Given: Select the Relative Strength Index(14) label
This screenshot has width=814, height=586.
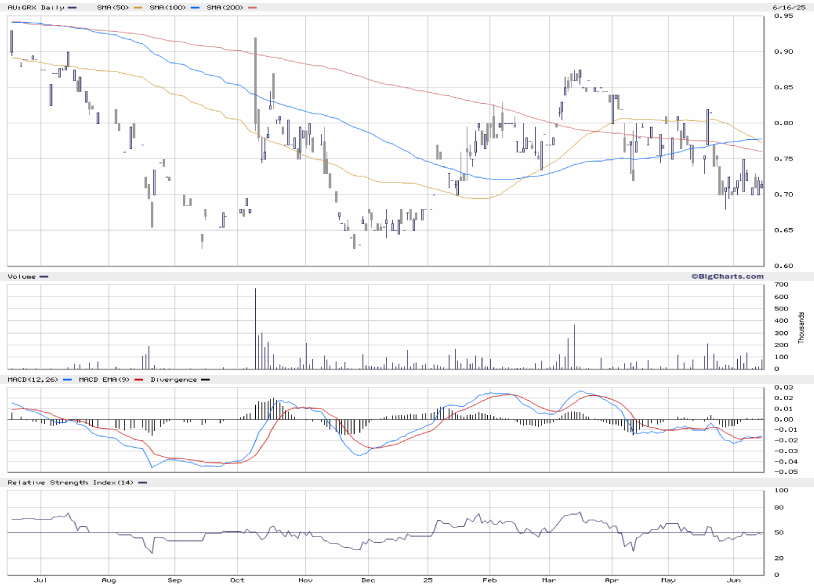Looking at the screenshot, I should [68, 483].
